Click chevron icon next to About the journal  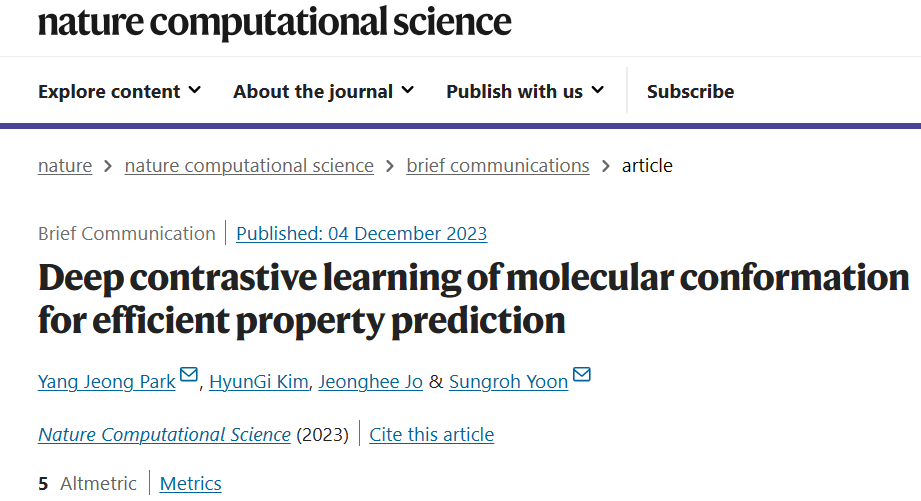[408, 90]
